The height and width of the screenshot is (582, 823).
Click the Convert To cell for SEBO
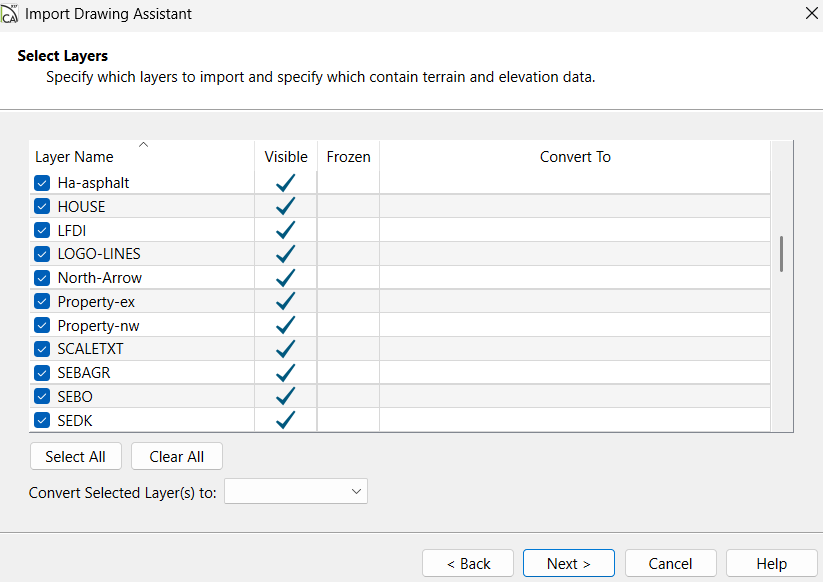(x=574, y=396)
